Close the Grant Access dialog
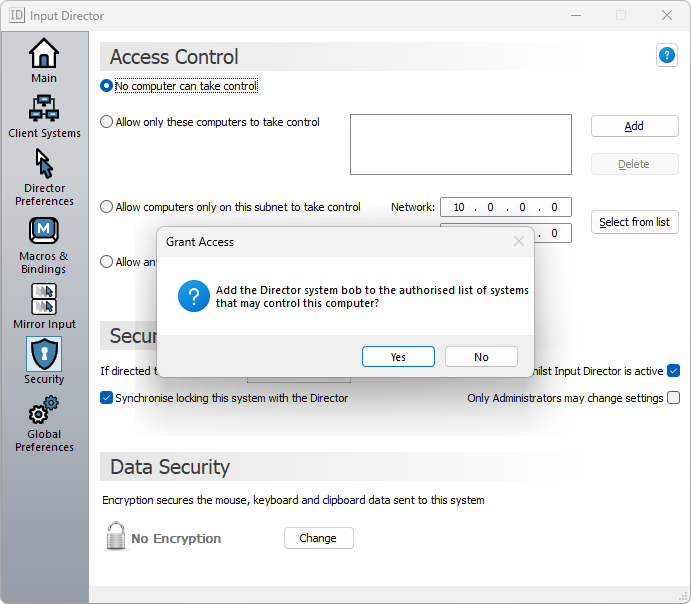 [518, 241]
